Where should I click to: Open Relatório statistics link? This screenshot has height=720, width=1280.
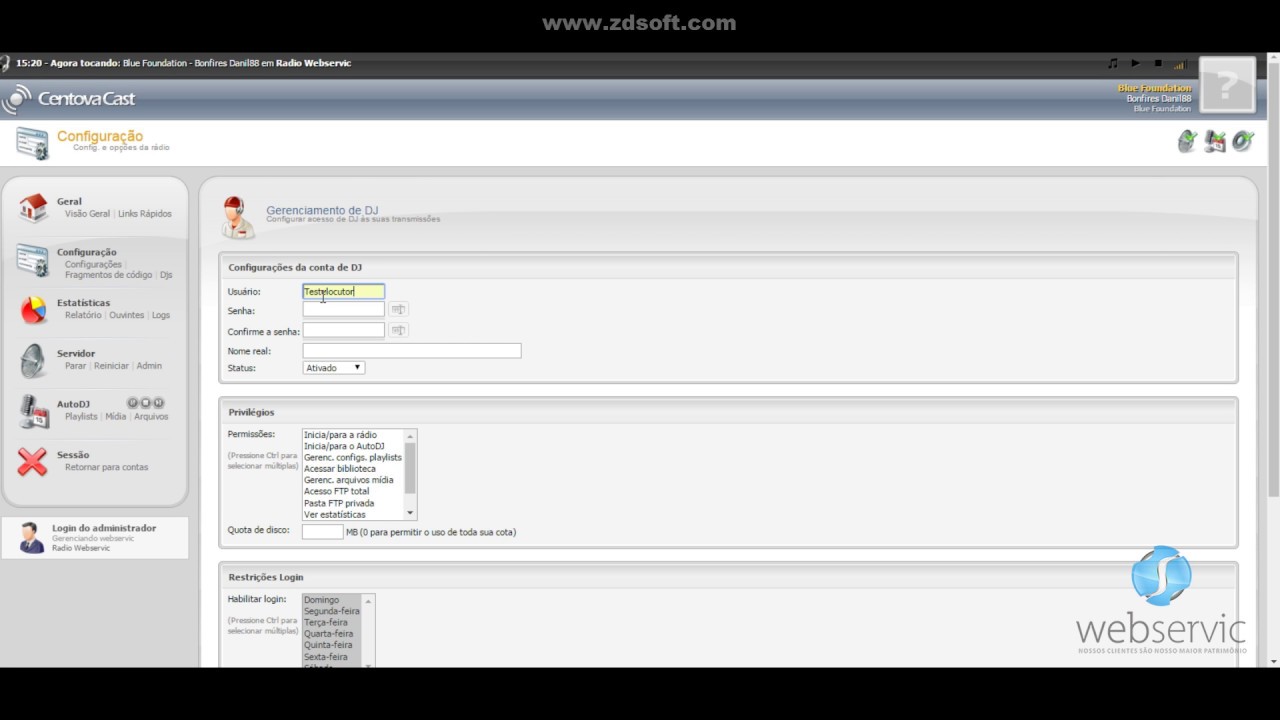pos(84,315)
